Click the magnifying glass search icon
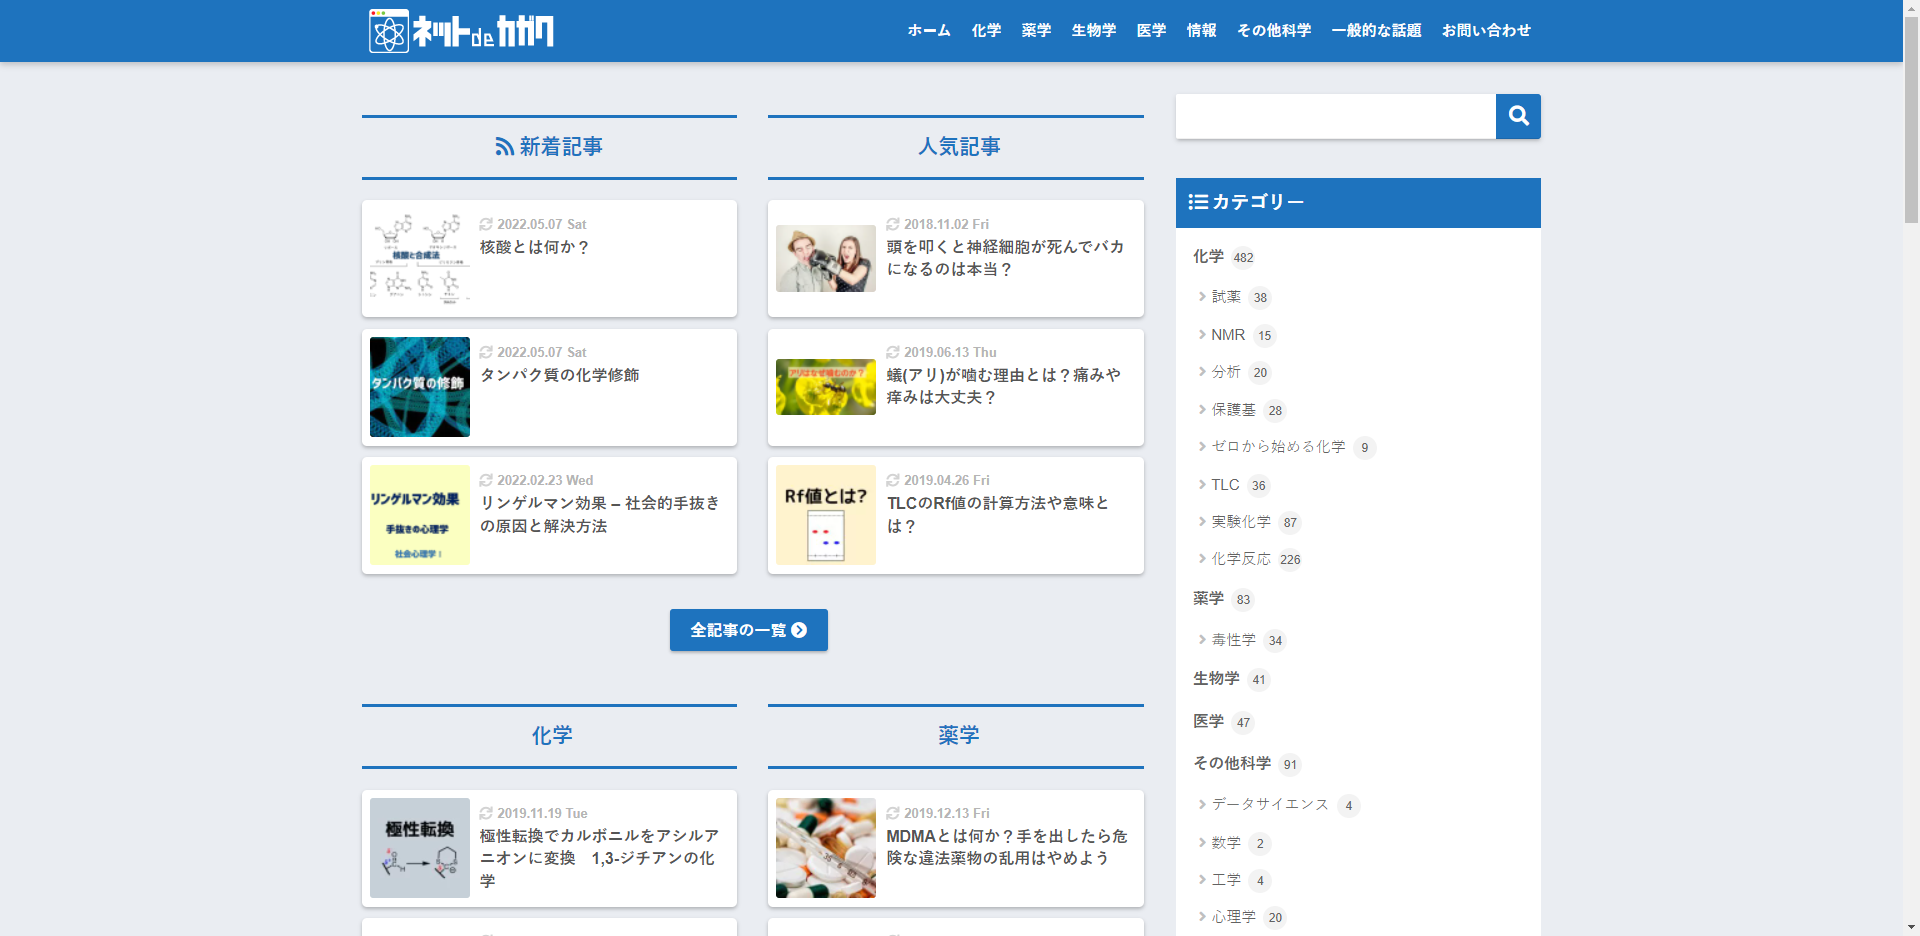This screenshot has height=936, width=1920. [x=1518, y=116]
